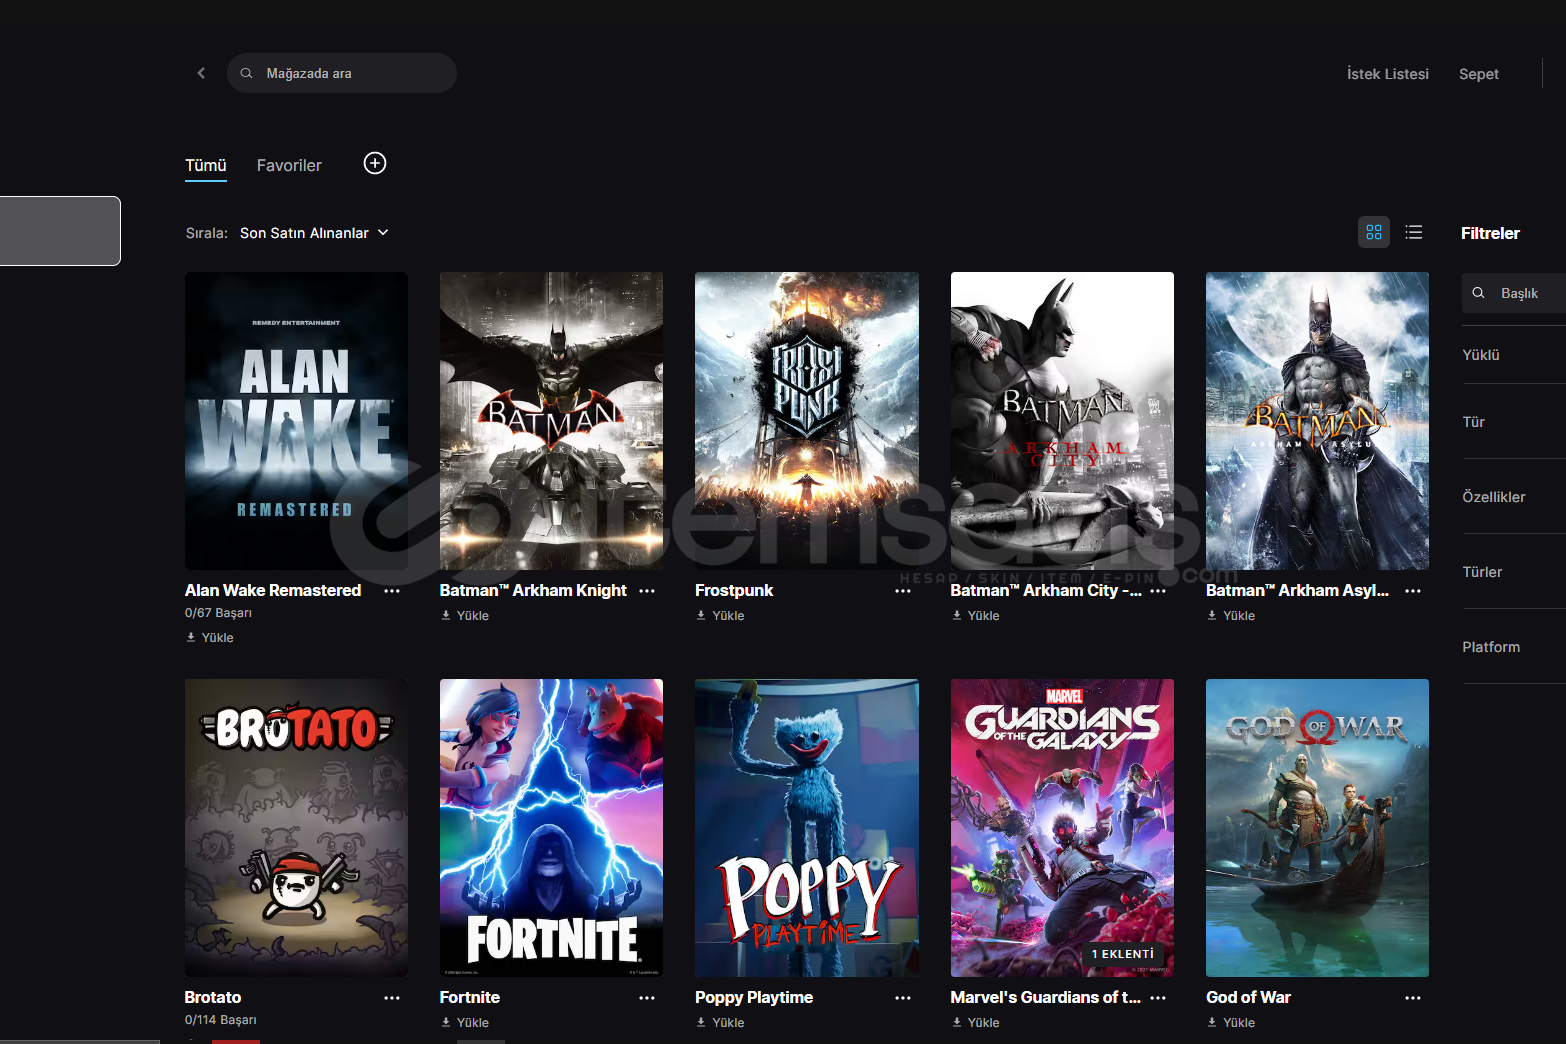This screenshot has height=1044, width=1566.
Task: Open the Sepet cart
Action: click(1478, 74)
